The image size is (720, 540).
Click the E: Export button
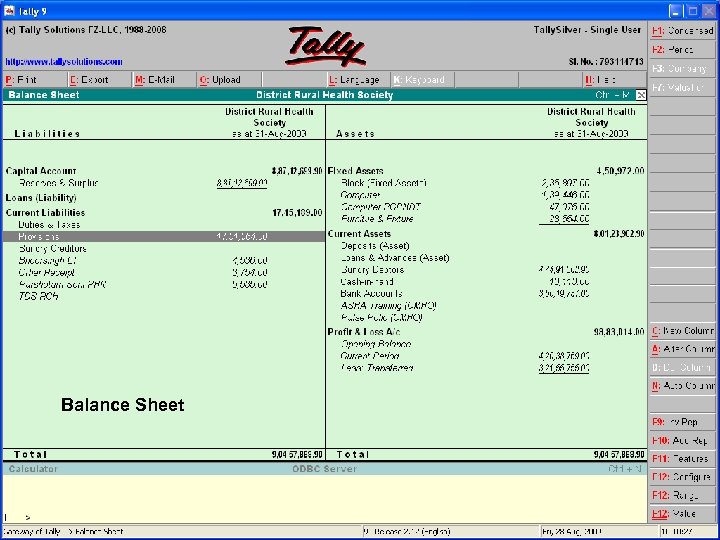click(100, 80)
